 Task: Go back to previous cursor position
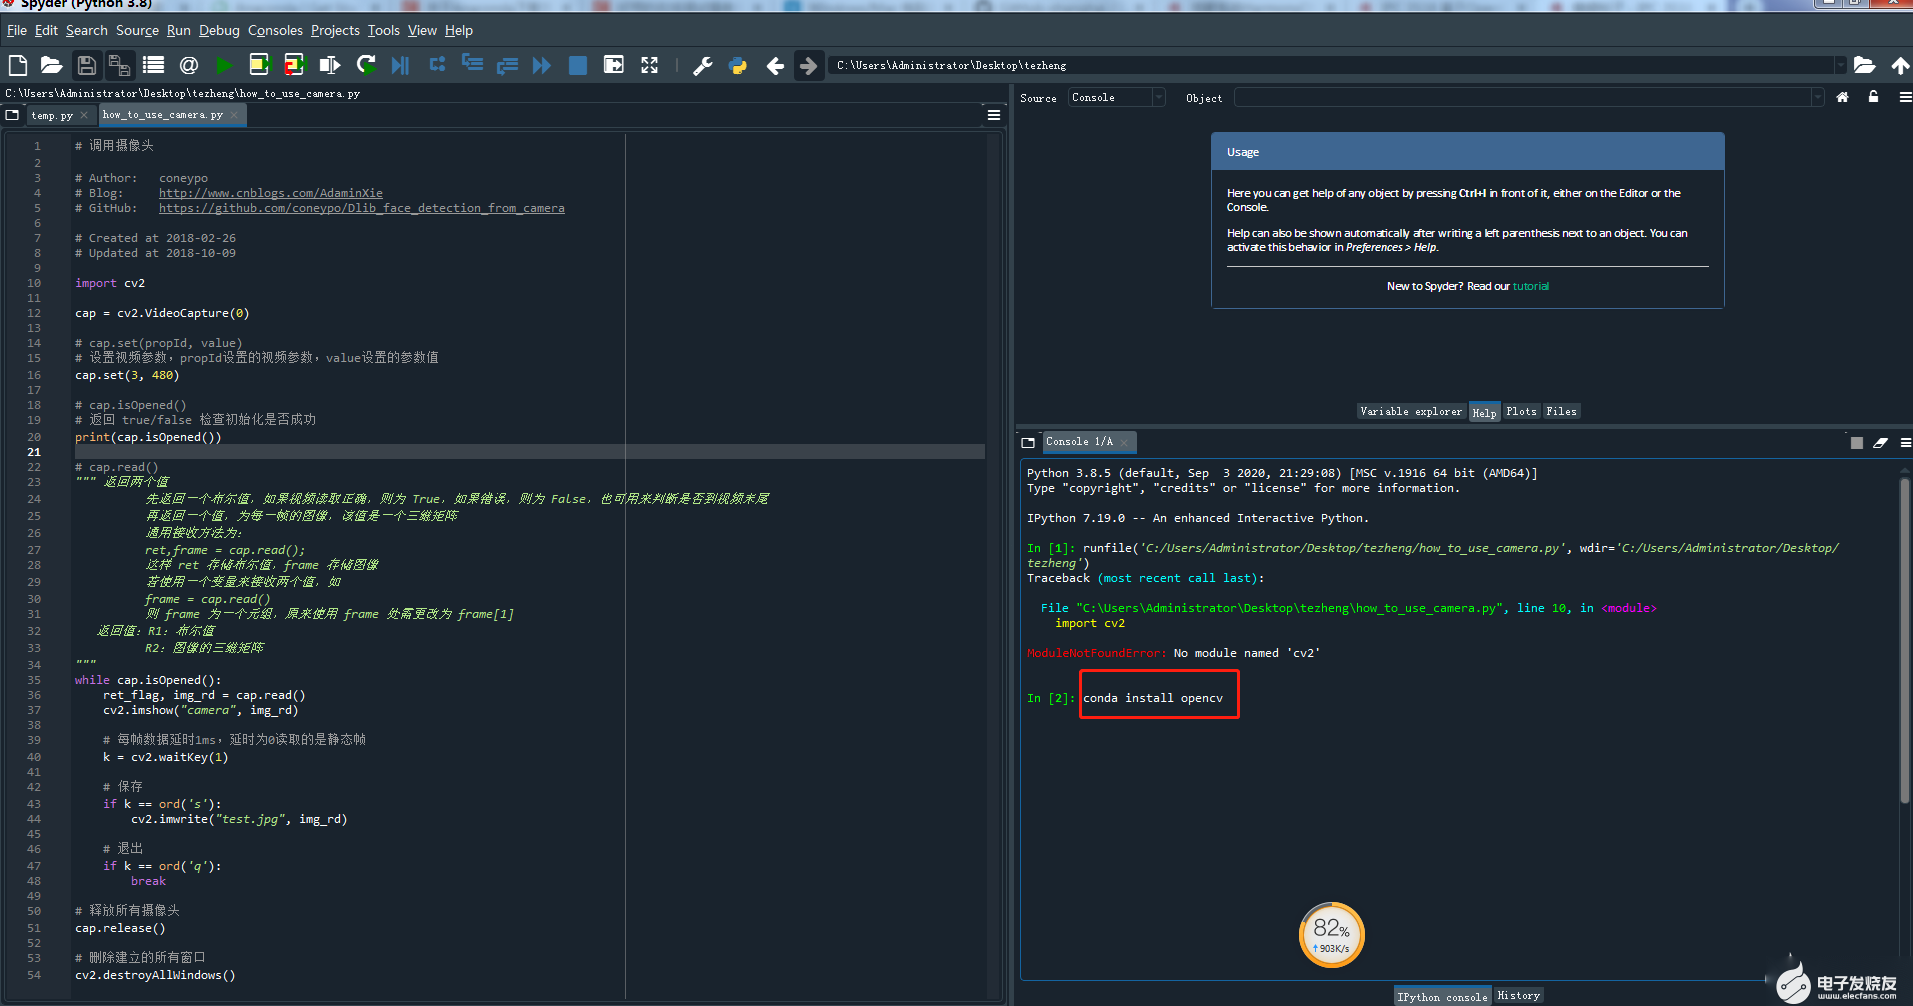(775, 66)
